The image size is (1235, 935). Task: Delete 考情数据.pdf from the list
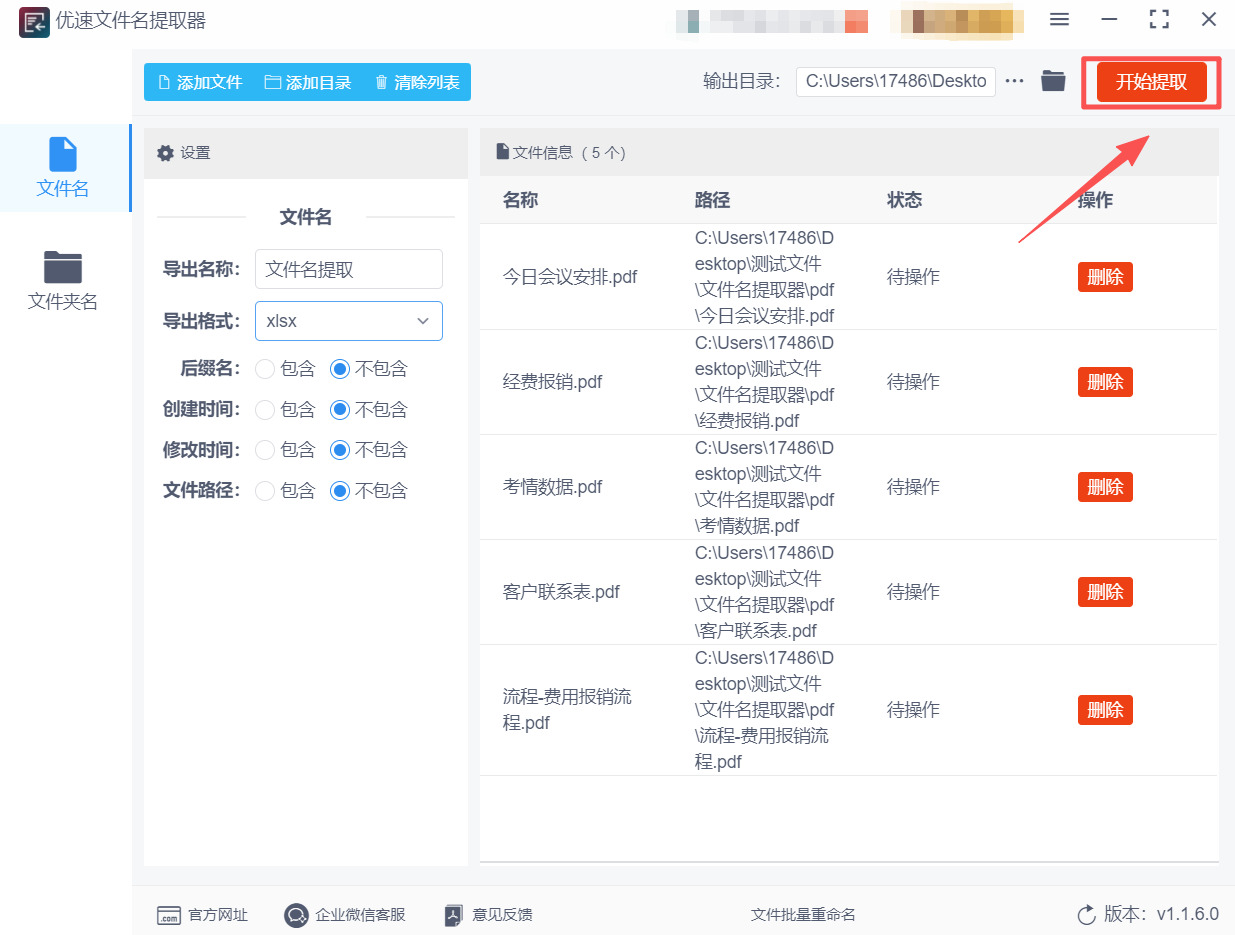tap(1105, 487)
